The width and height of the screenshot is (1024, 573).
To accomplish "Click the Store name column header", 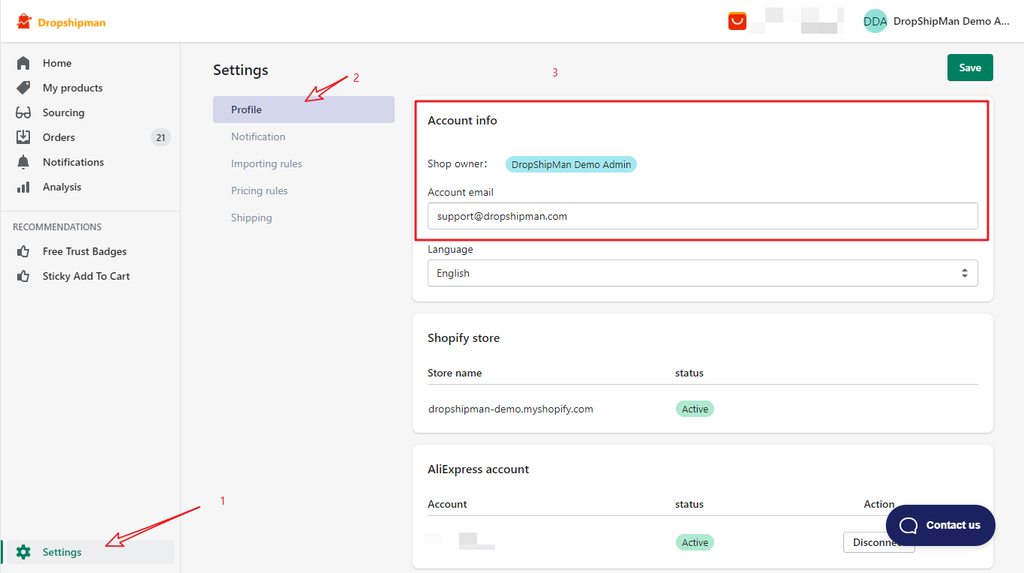I will click(455, 373).
